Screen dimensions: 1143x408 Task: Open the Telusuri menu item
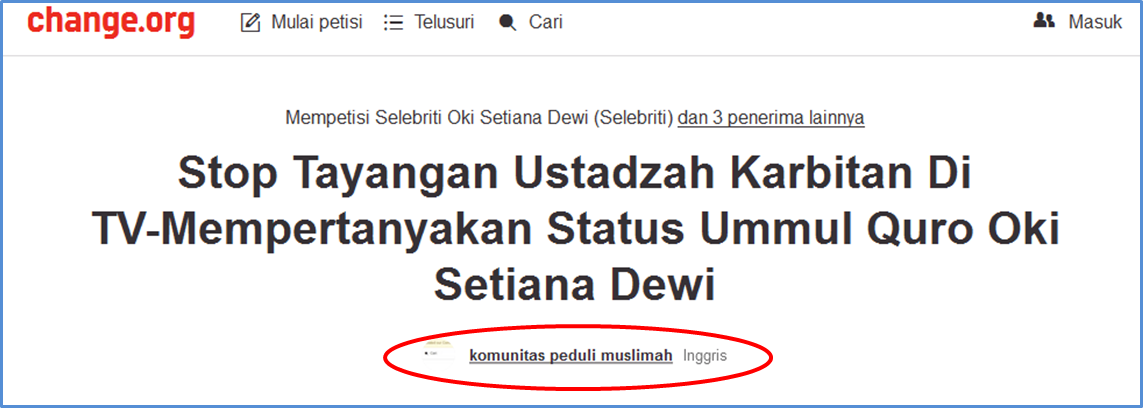coord(445,23)
